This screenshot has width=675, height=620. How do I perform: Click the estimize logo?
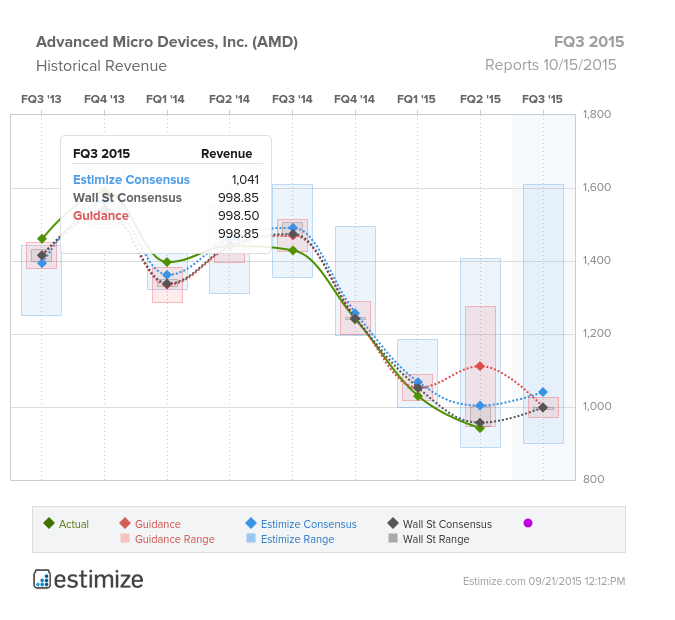[x=88, y=579]
